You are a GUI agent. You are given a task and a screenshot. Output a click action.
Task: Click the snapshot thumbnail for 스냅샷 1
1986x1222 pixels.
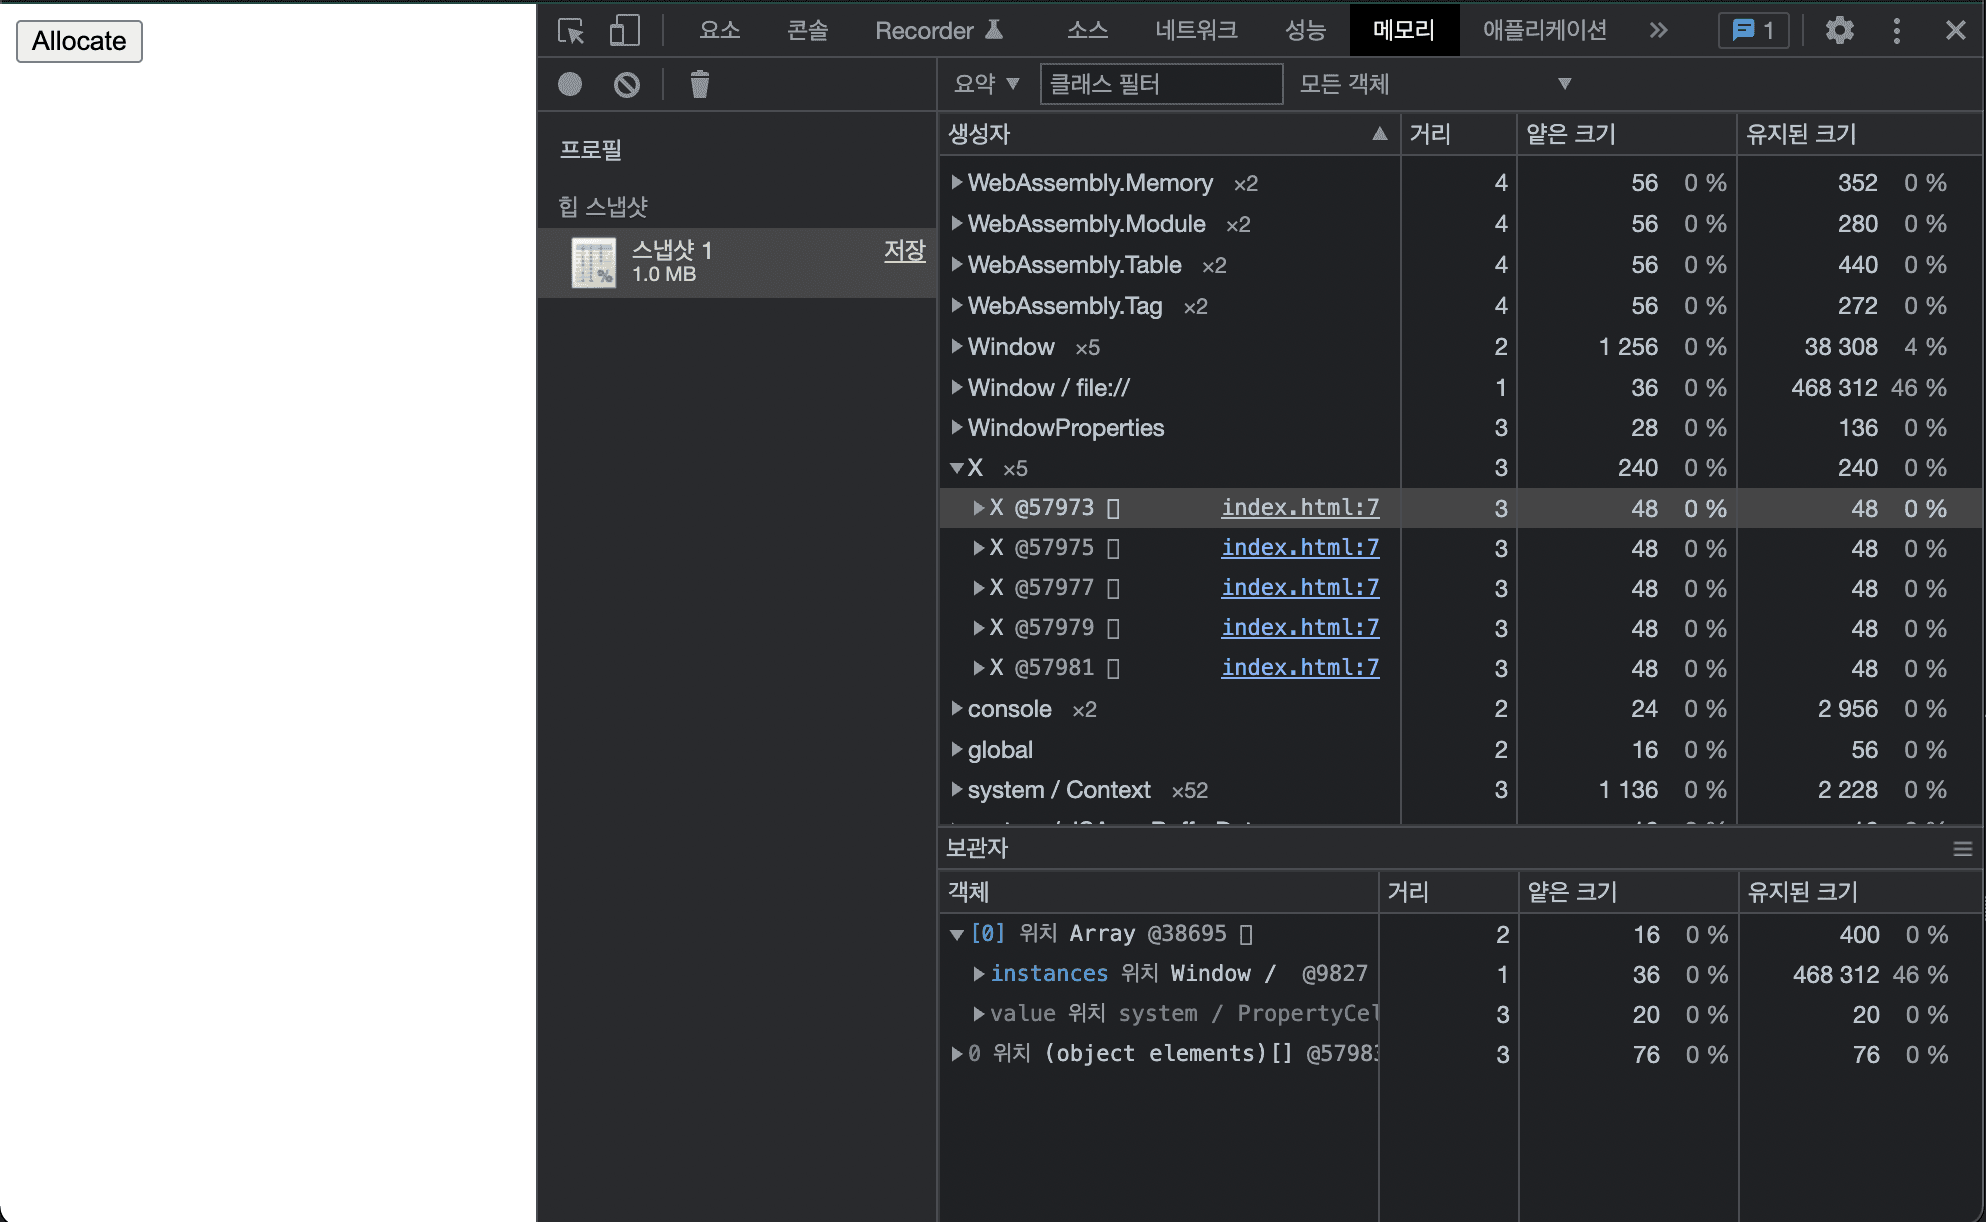click(x=593, y=262)
